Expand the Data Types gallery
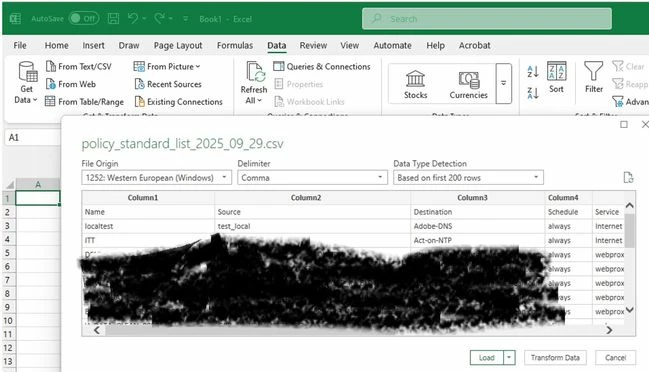 [x=504, y=83]
